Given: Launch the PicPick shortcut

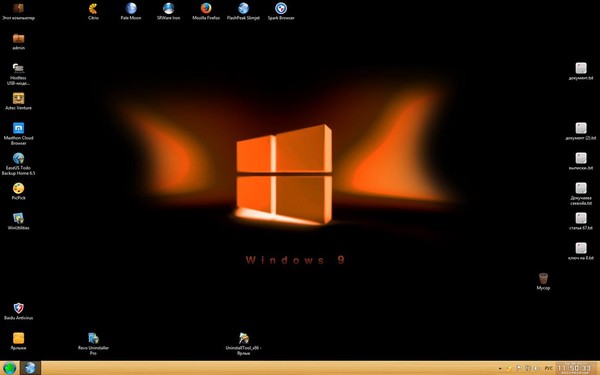Looking at the screenshot, I should click(18, 191).
